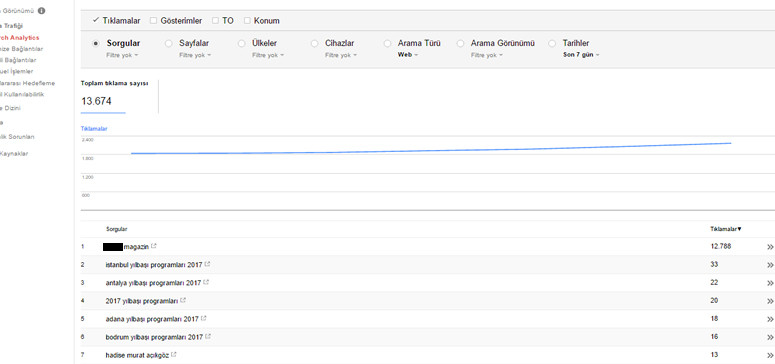Open the İşlemler sidebar item
Screen dimensions: 775x364
(x=16, y=72)
